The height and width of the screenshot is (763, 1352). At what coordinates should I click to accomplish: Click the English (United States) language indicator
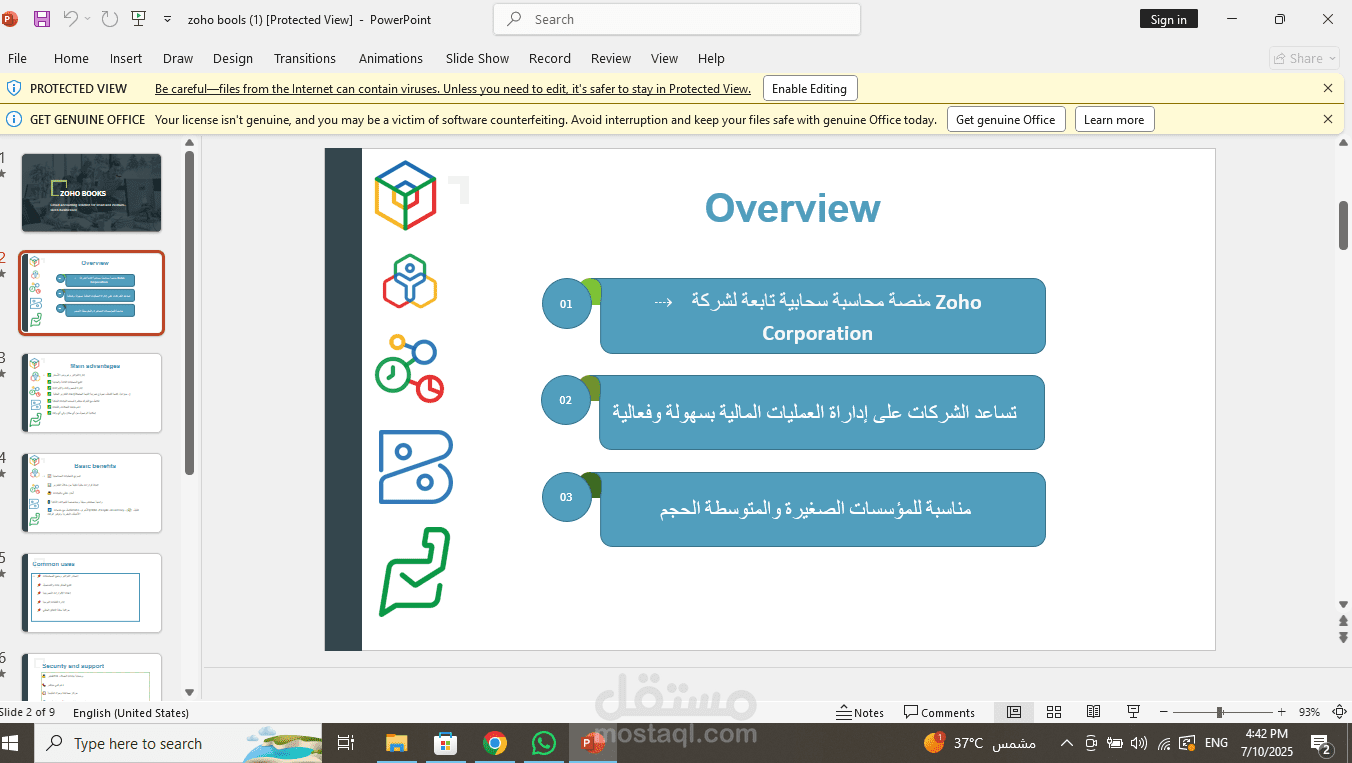(131, 713)
